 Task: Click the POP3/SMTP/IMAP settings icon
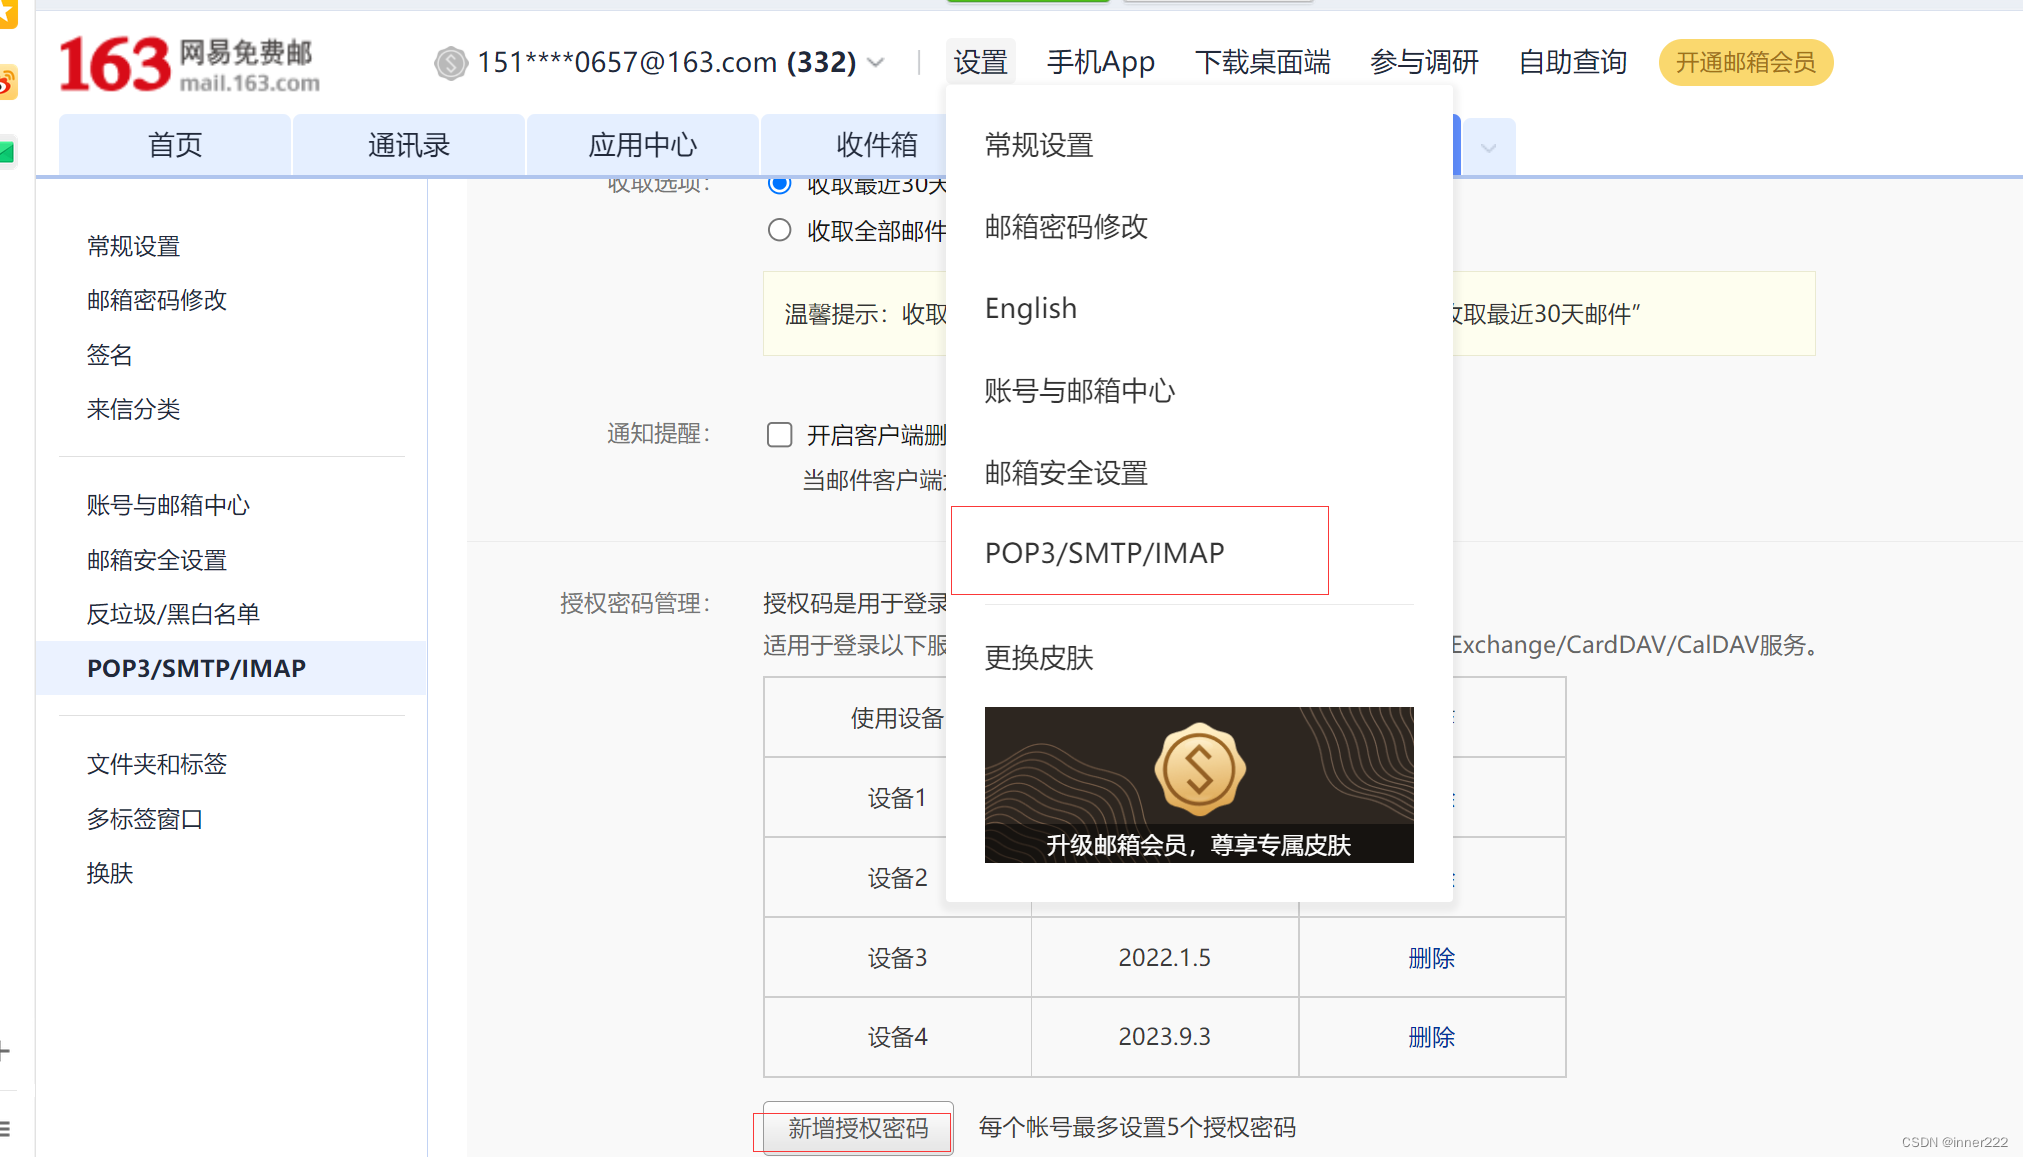click(x=1105, y=551)
